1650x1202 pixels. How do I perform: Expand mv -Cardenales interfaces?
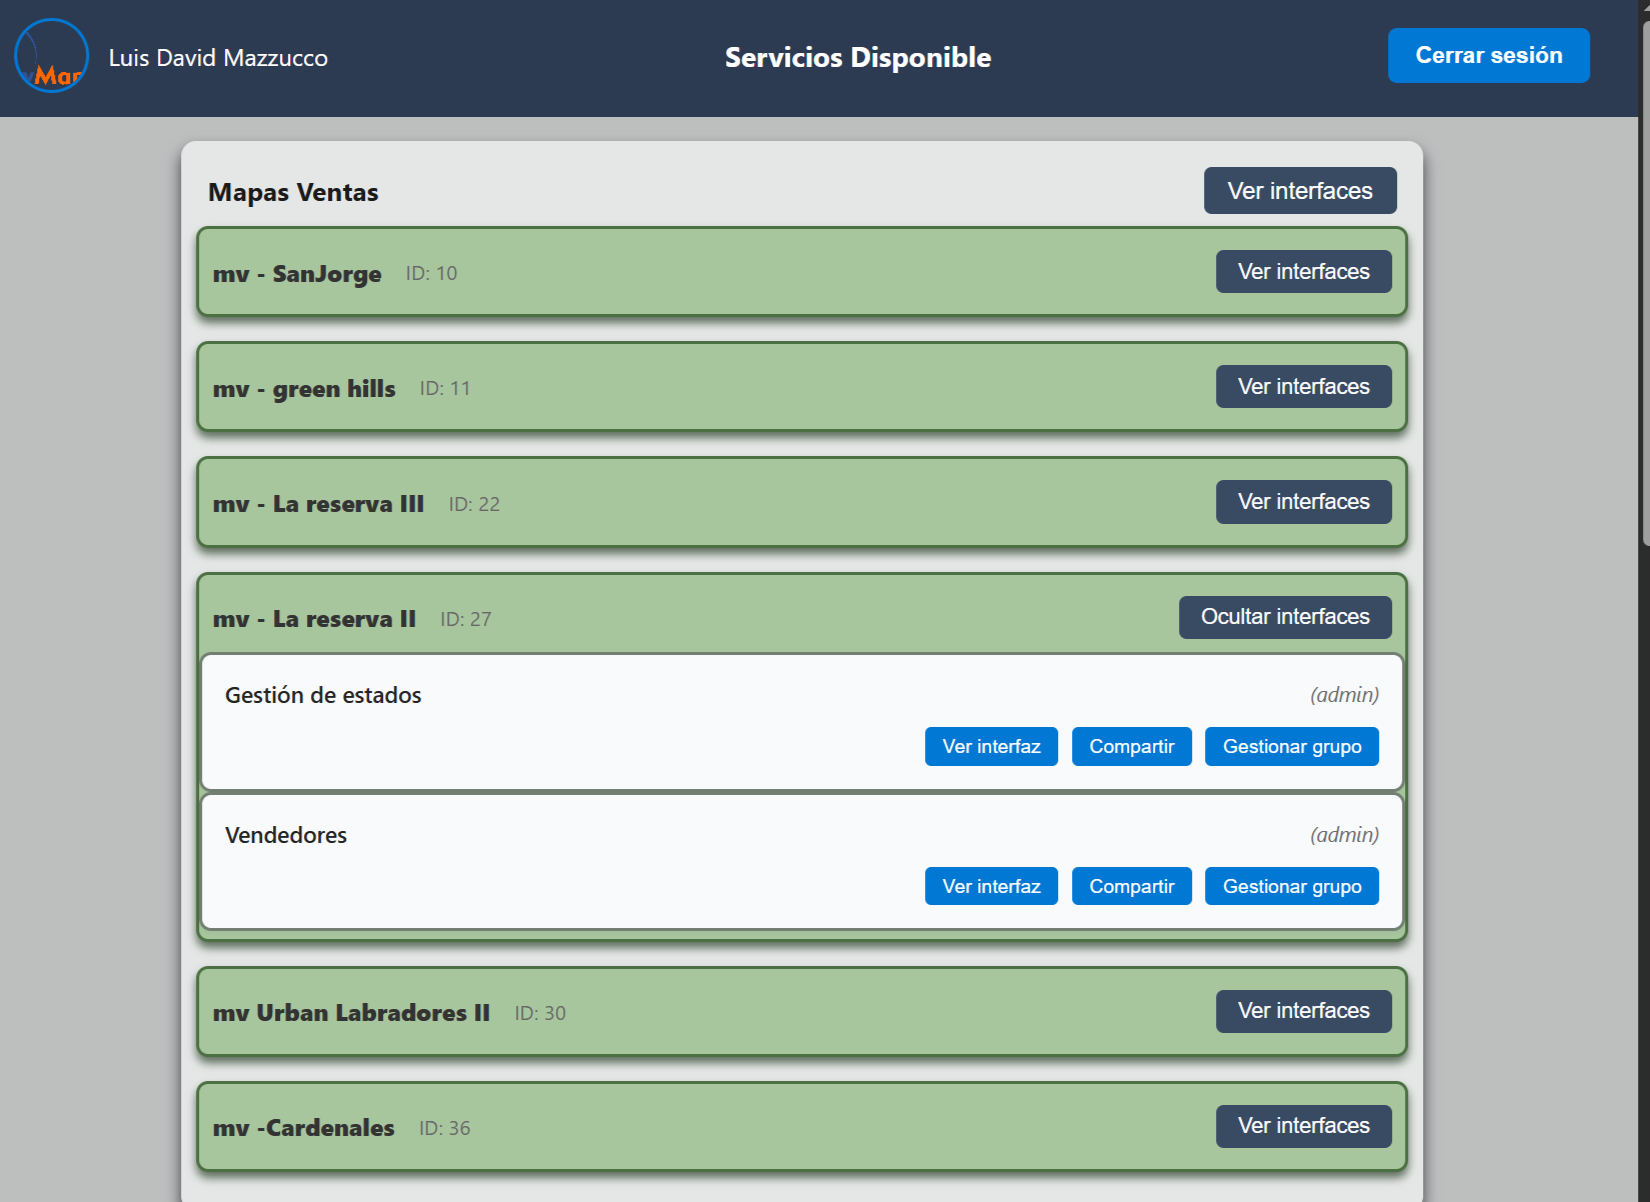point(1303,1126)
